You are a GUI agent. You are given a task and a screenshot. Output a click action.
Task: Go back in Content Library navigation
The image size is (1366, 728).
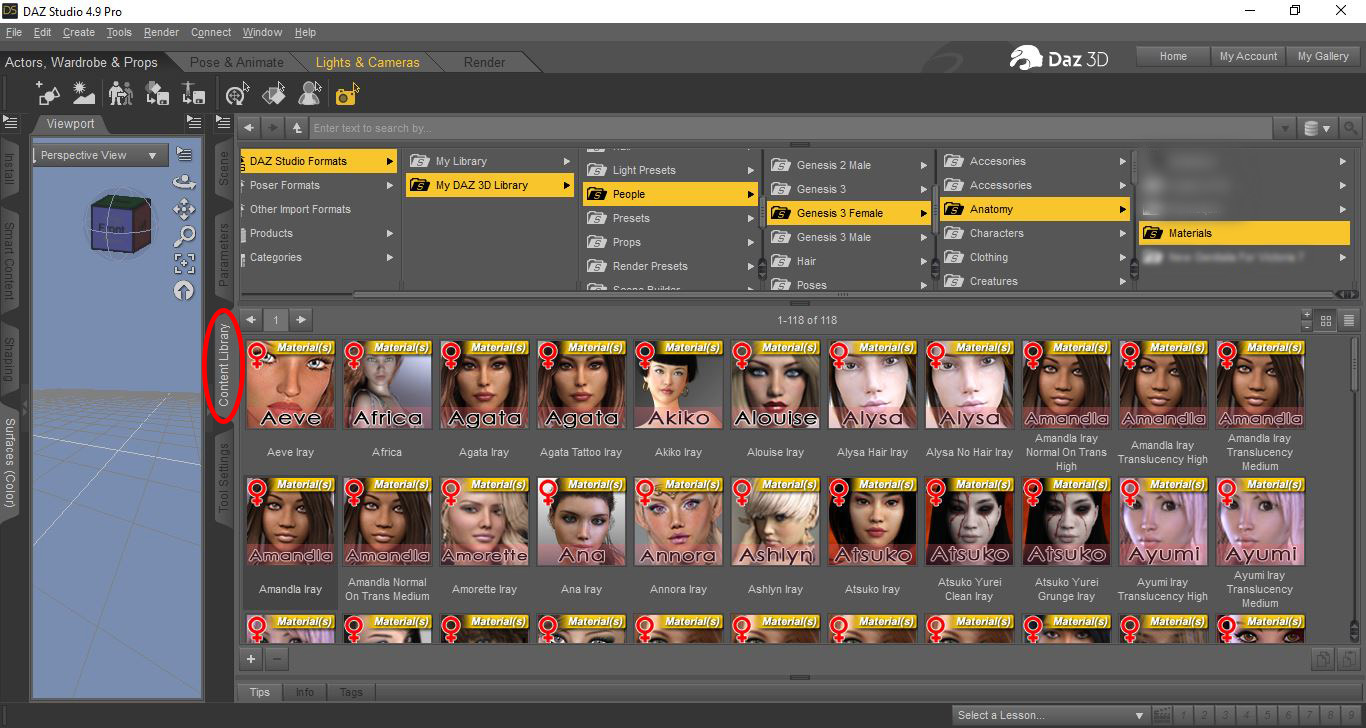click(250, 128)
